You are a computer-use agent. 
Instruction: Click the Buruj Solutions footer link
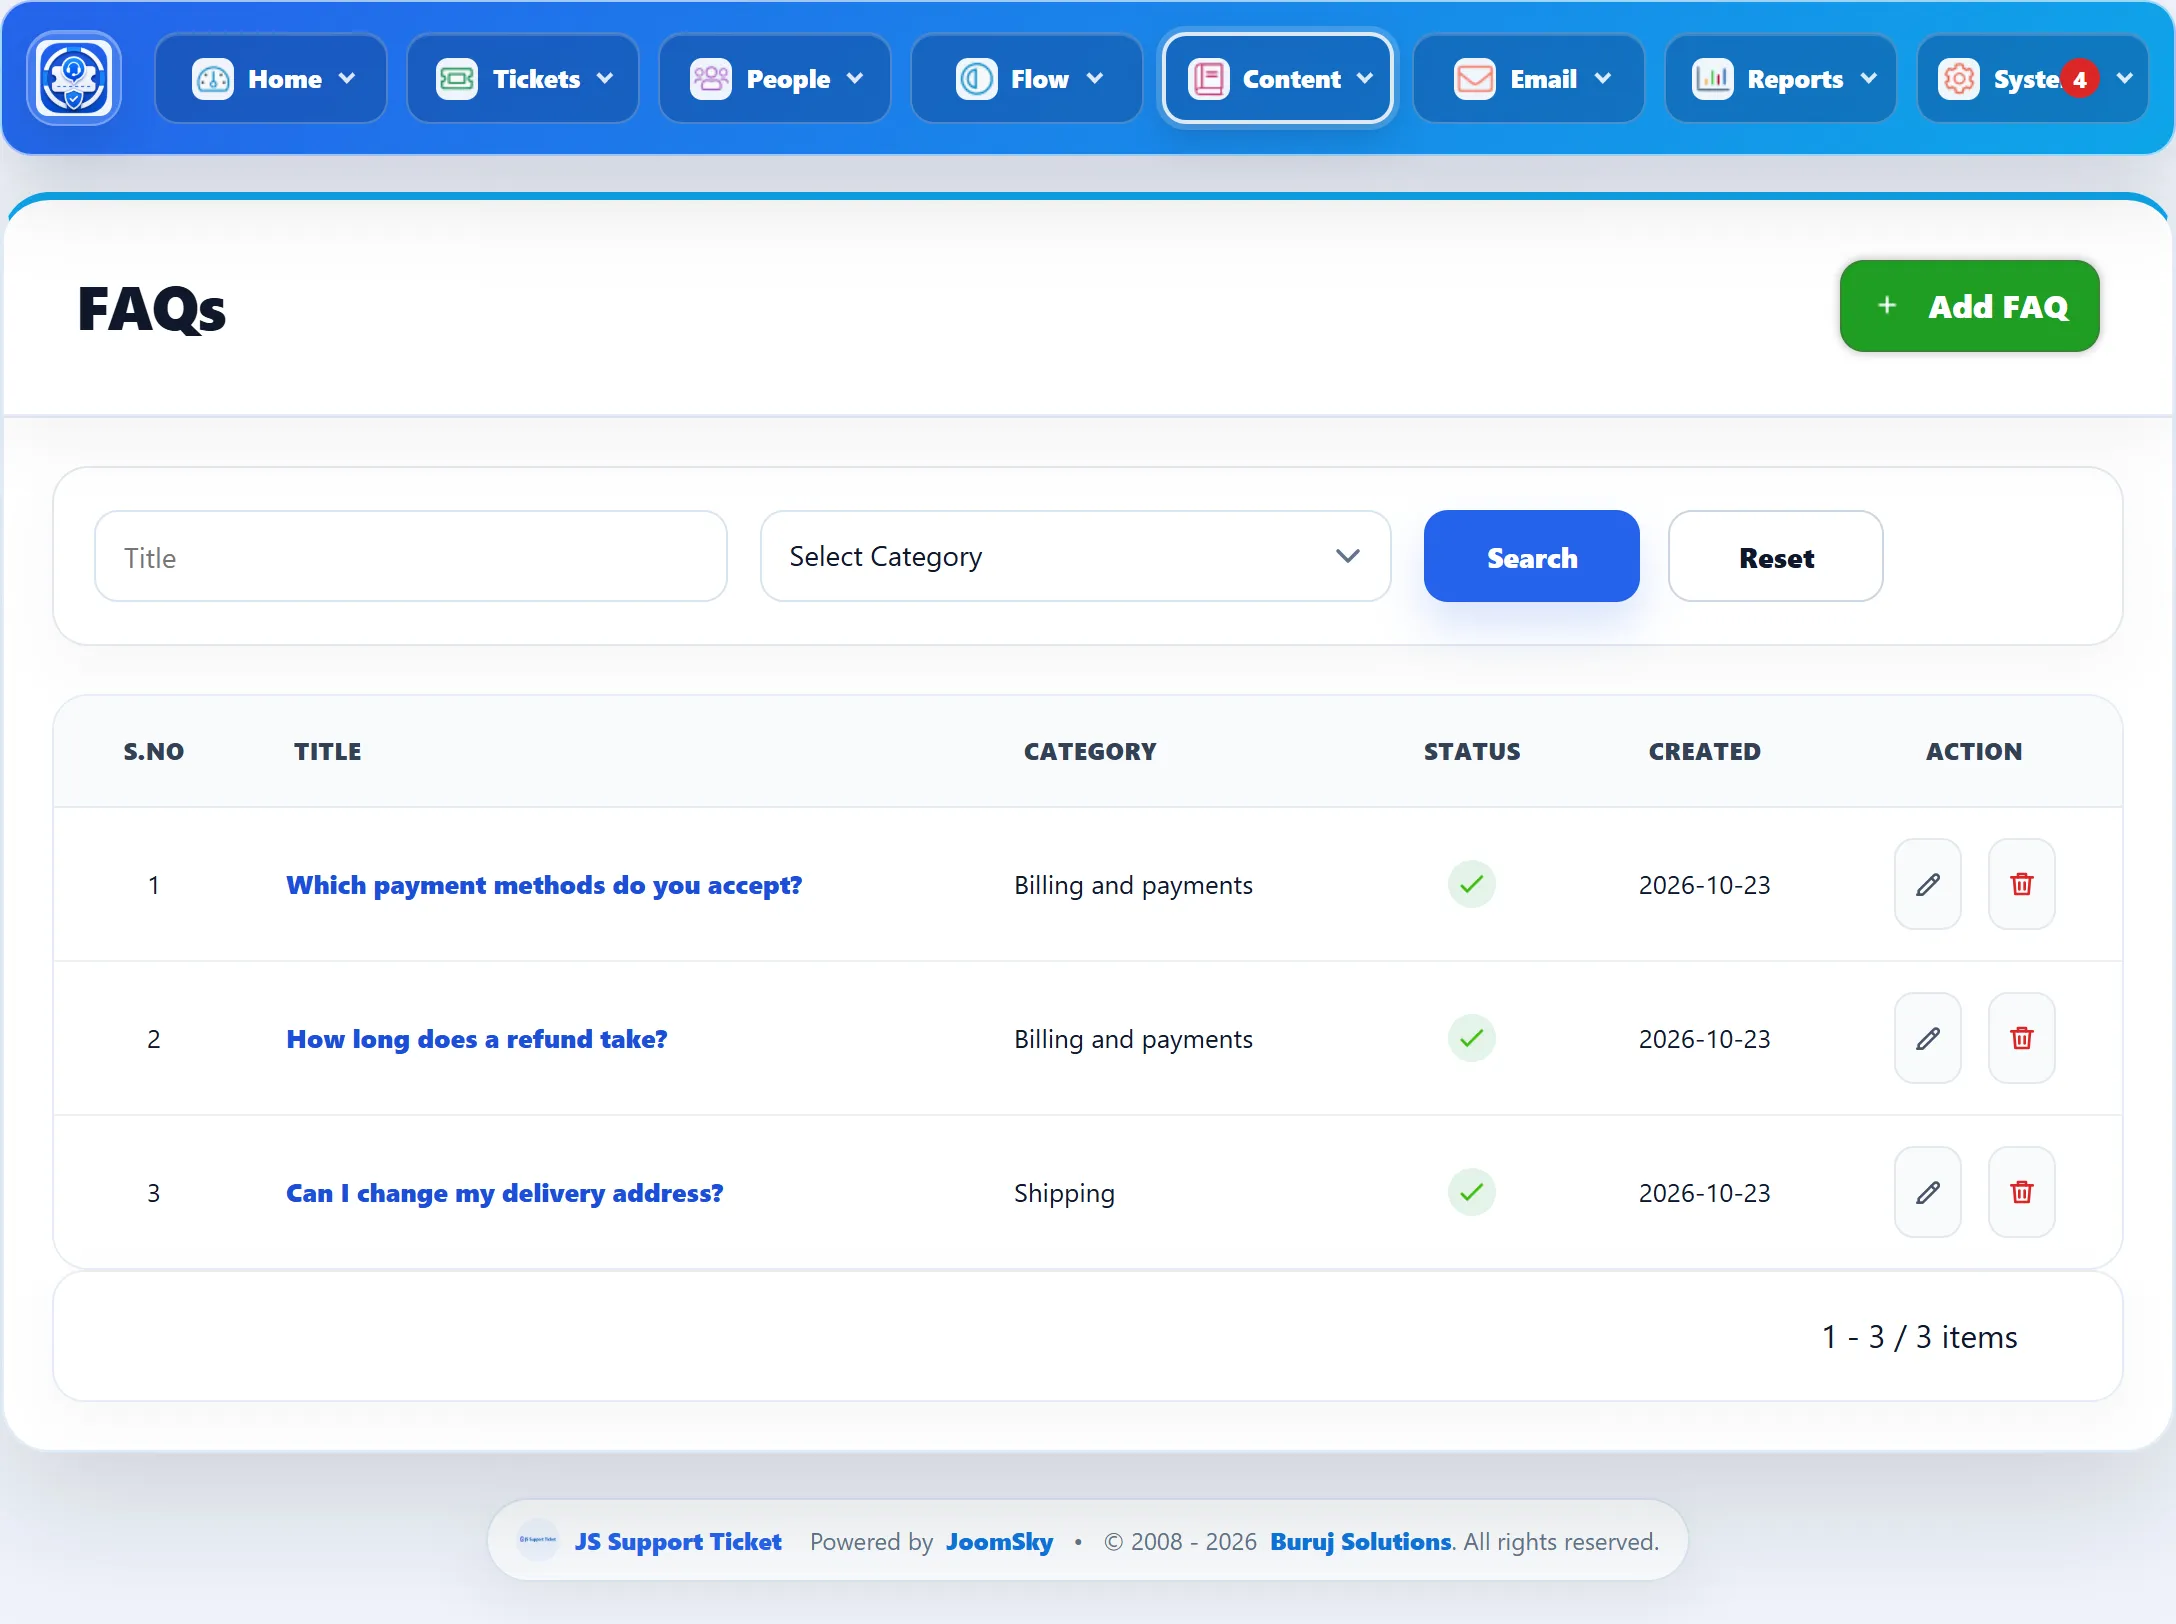[x=1360, y=1542]
